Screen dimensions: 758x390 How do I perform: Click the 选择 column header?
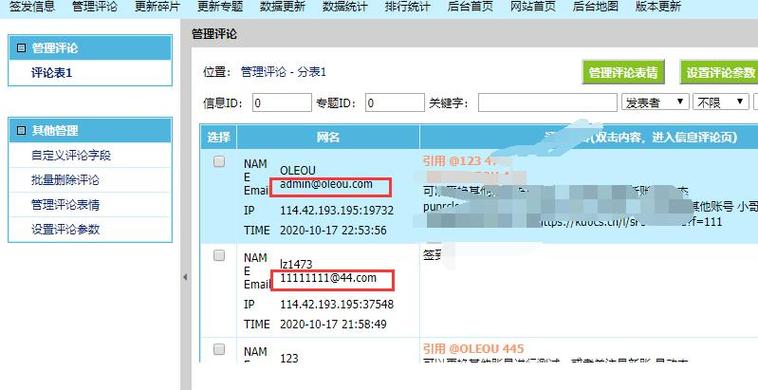[x=219, y=137]
